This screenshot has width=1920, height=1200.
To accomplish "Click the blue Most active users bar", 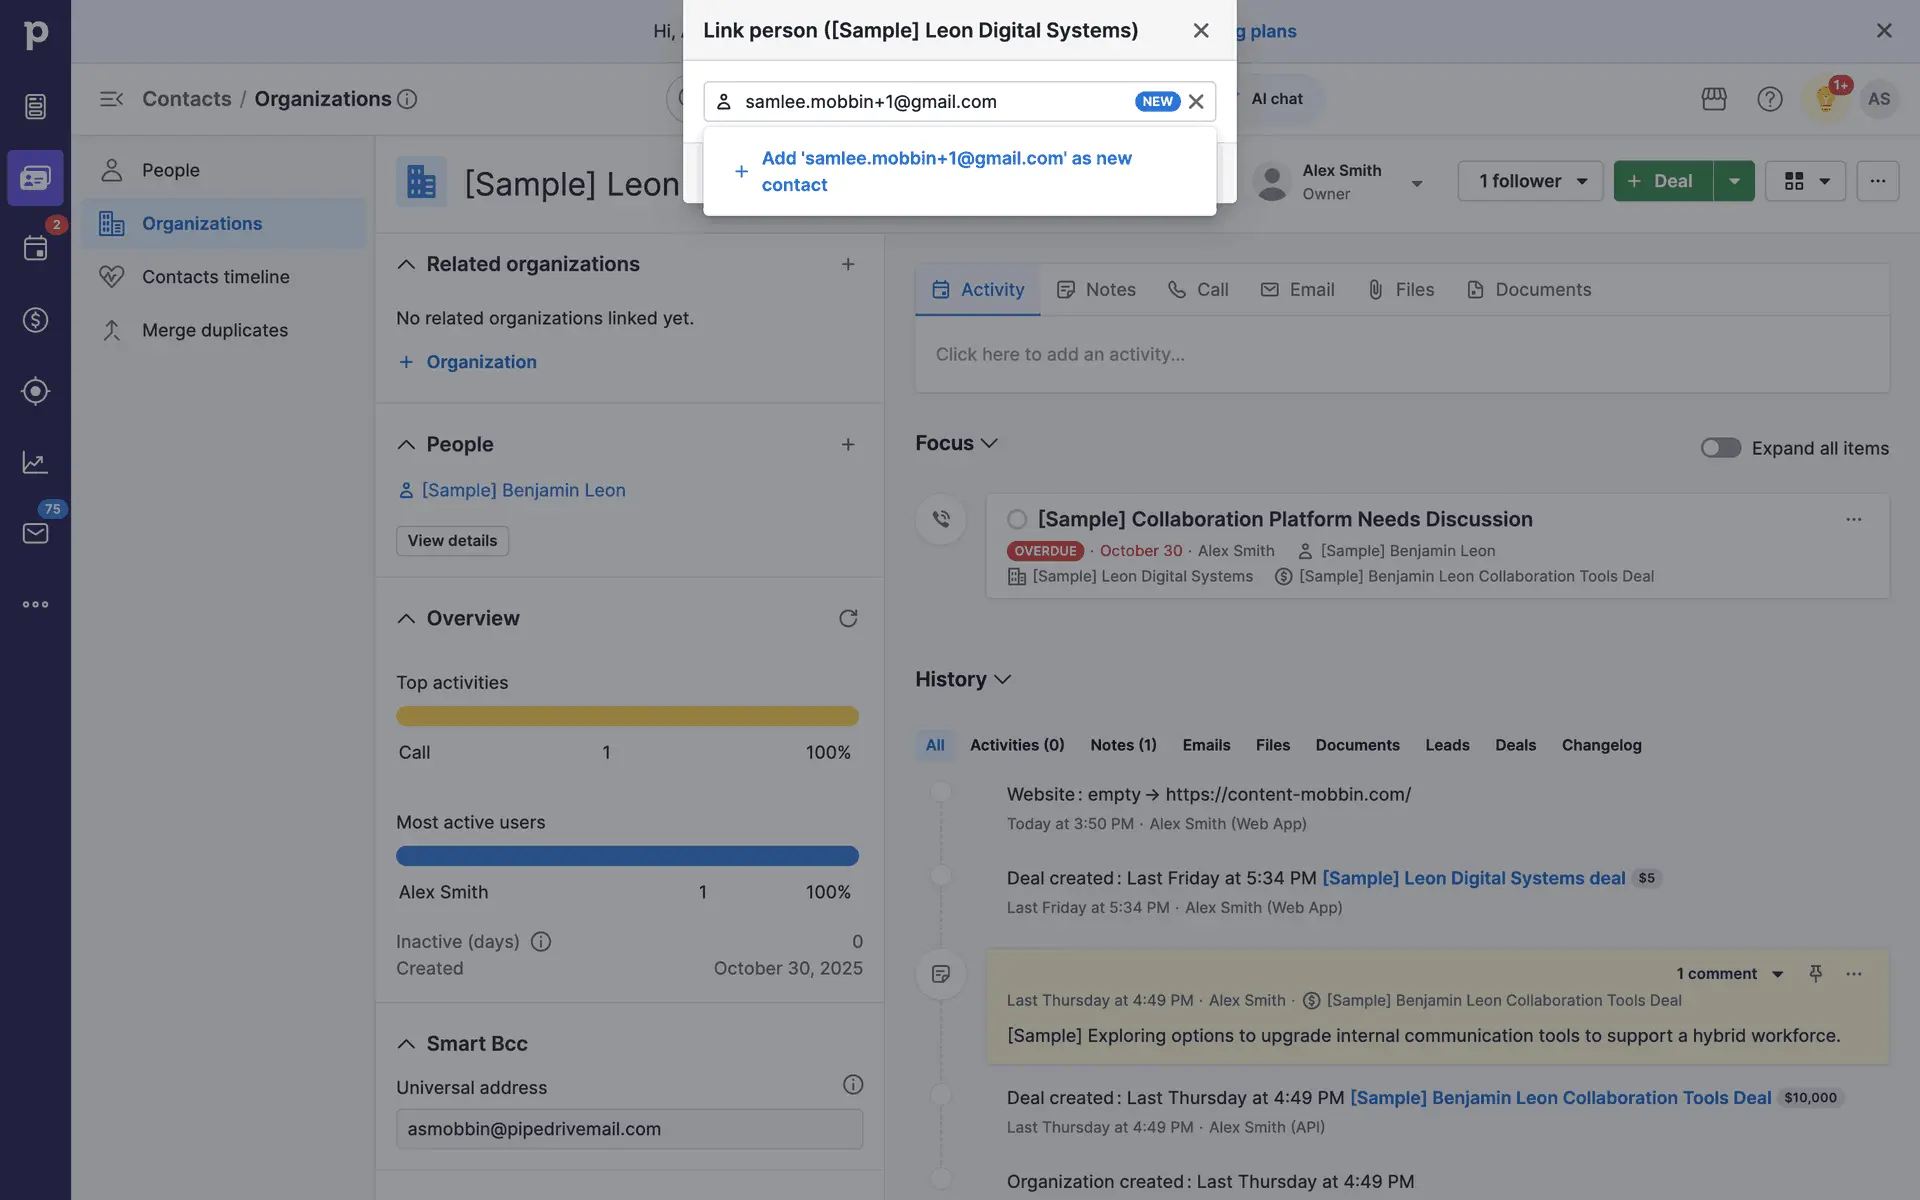I will [627, 856].
